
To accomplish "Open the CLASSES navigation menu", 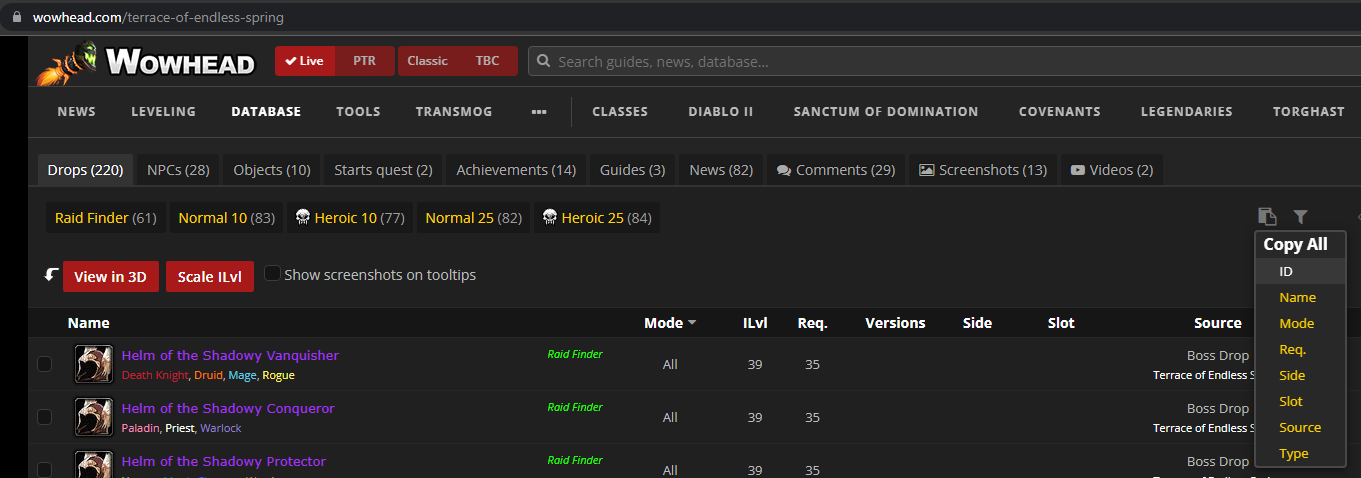I will 620,112.
